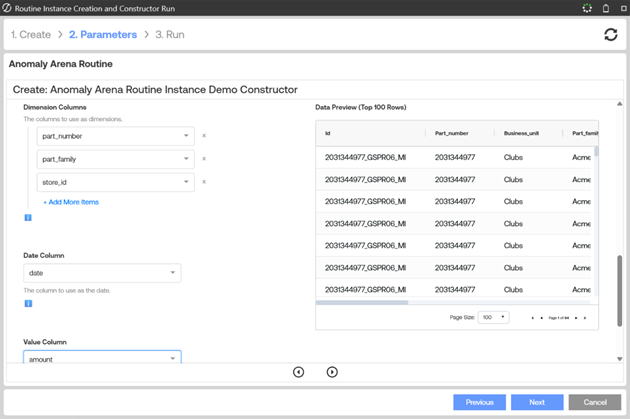Click the form panel vertical scrollbar thumb
This screenshot has height=419, width=630.
click(x=620, y=291)
